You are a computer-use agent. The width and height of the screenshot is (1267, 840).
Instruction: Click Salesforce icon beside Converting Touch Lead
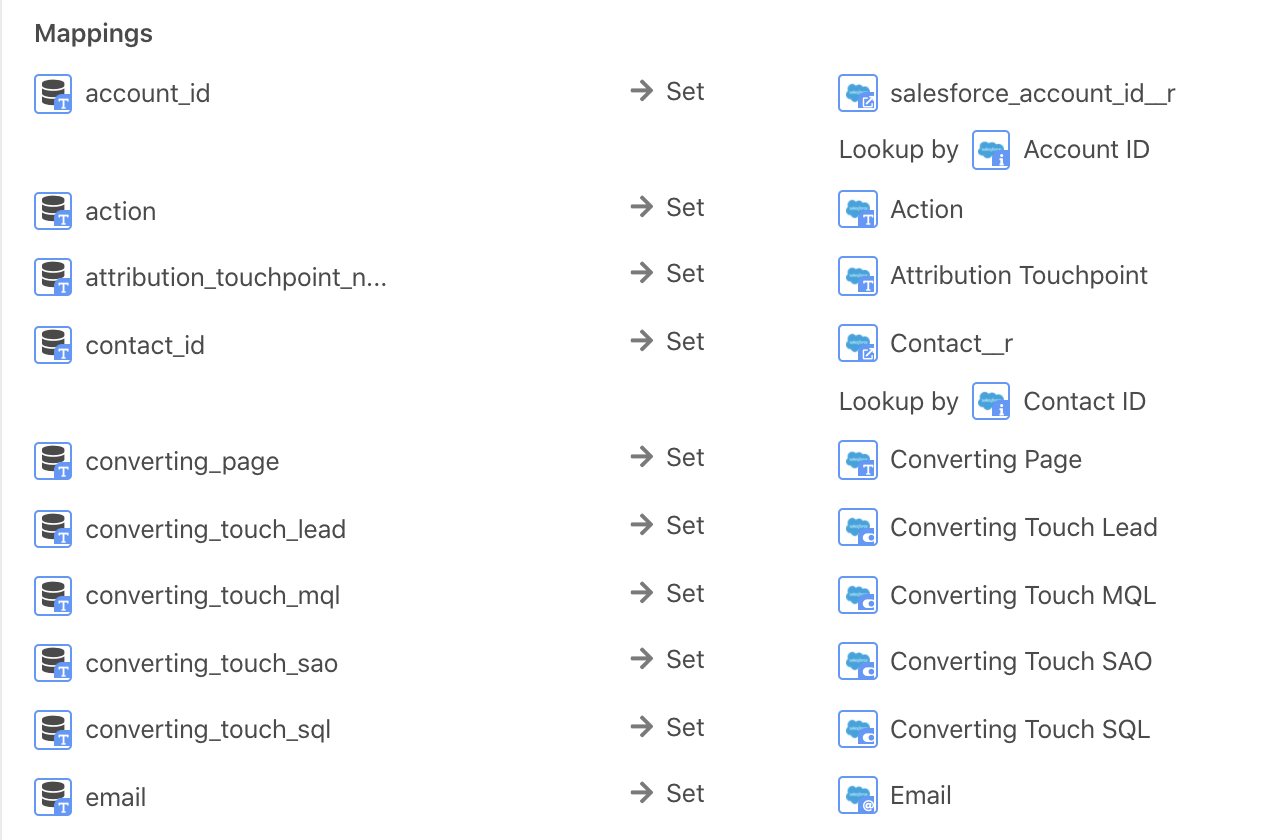pyautogui.click(x=858, y=528)
